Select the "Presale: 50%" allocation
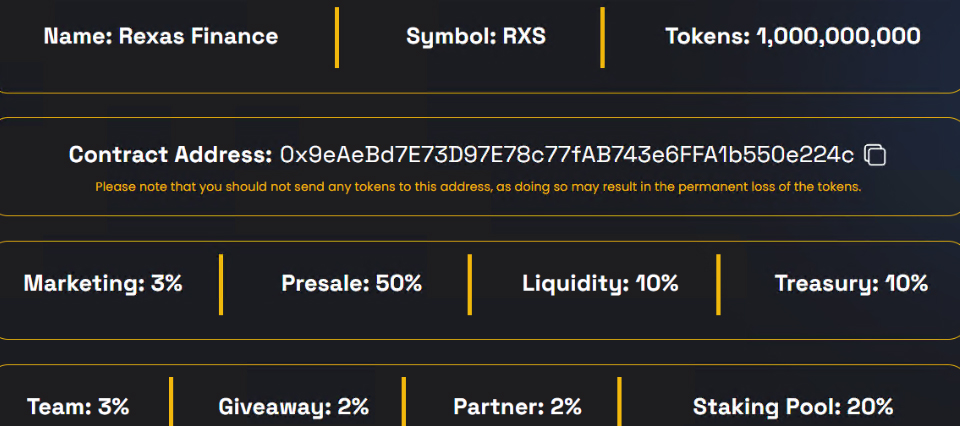Image resolution: width=960 pixels, height=426 pixels. point(351,283)
